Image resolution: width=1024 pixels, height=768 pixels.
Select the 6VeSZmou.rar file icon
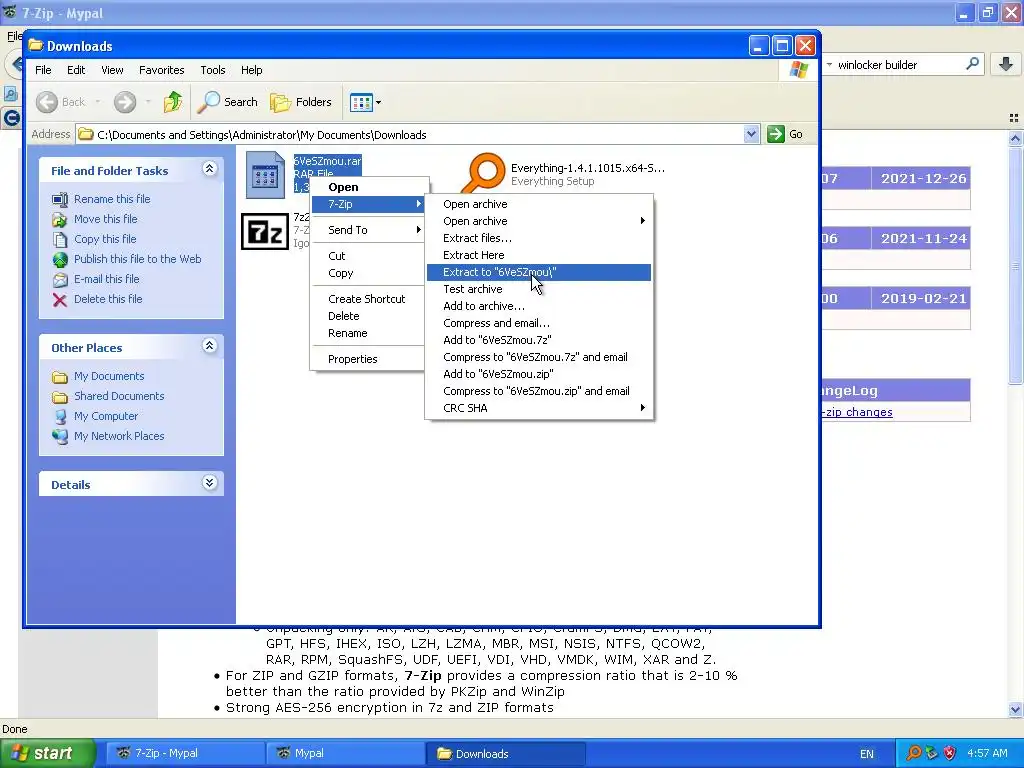(x=265, y=174)
